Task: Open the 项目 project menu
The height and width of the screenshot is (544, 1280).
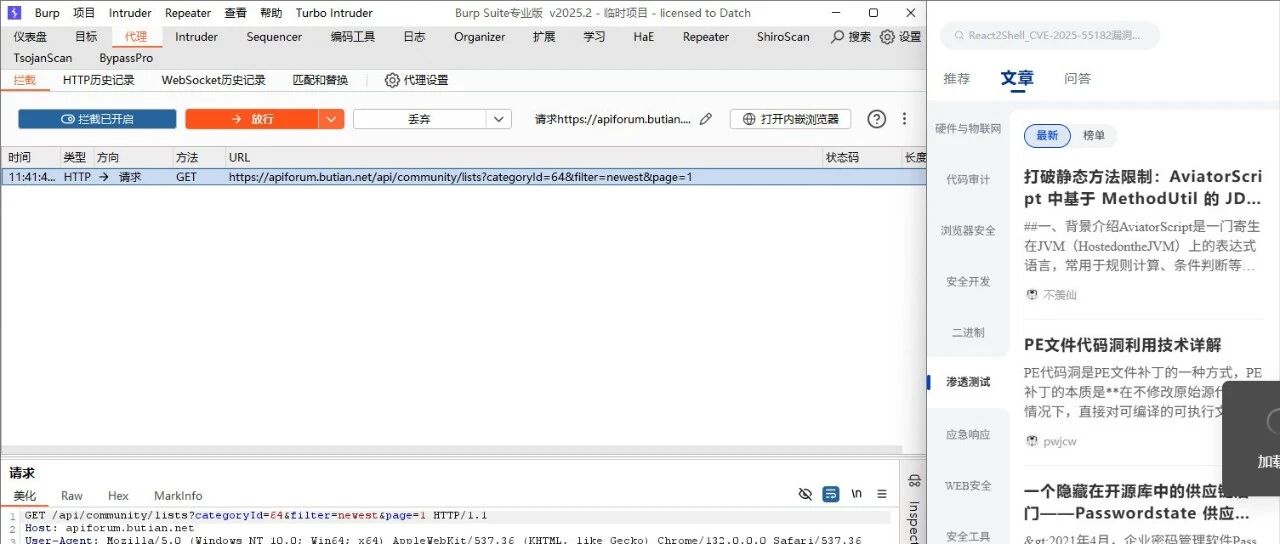Action: coord(84,13)
